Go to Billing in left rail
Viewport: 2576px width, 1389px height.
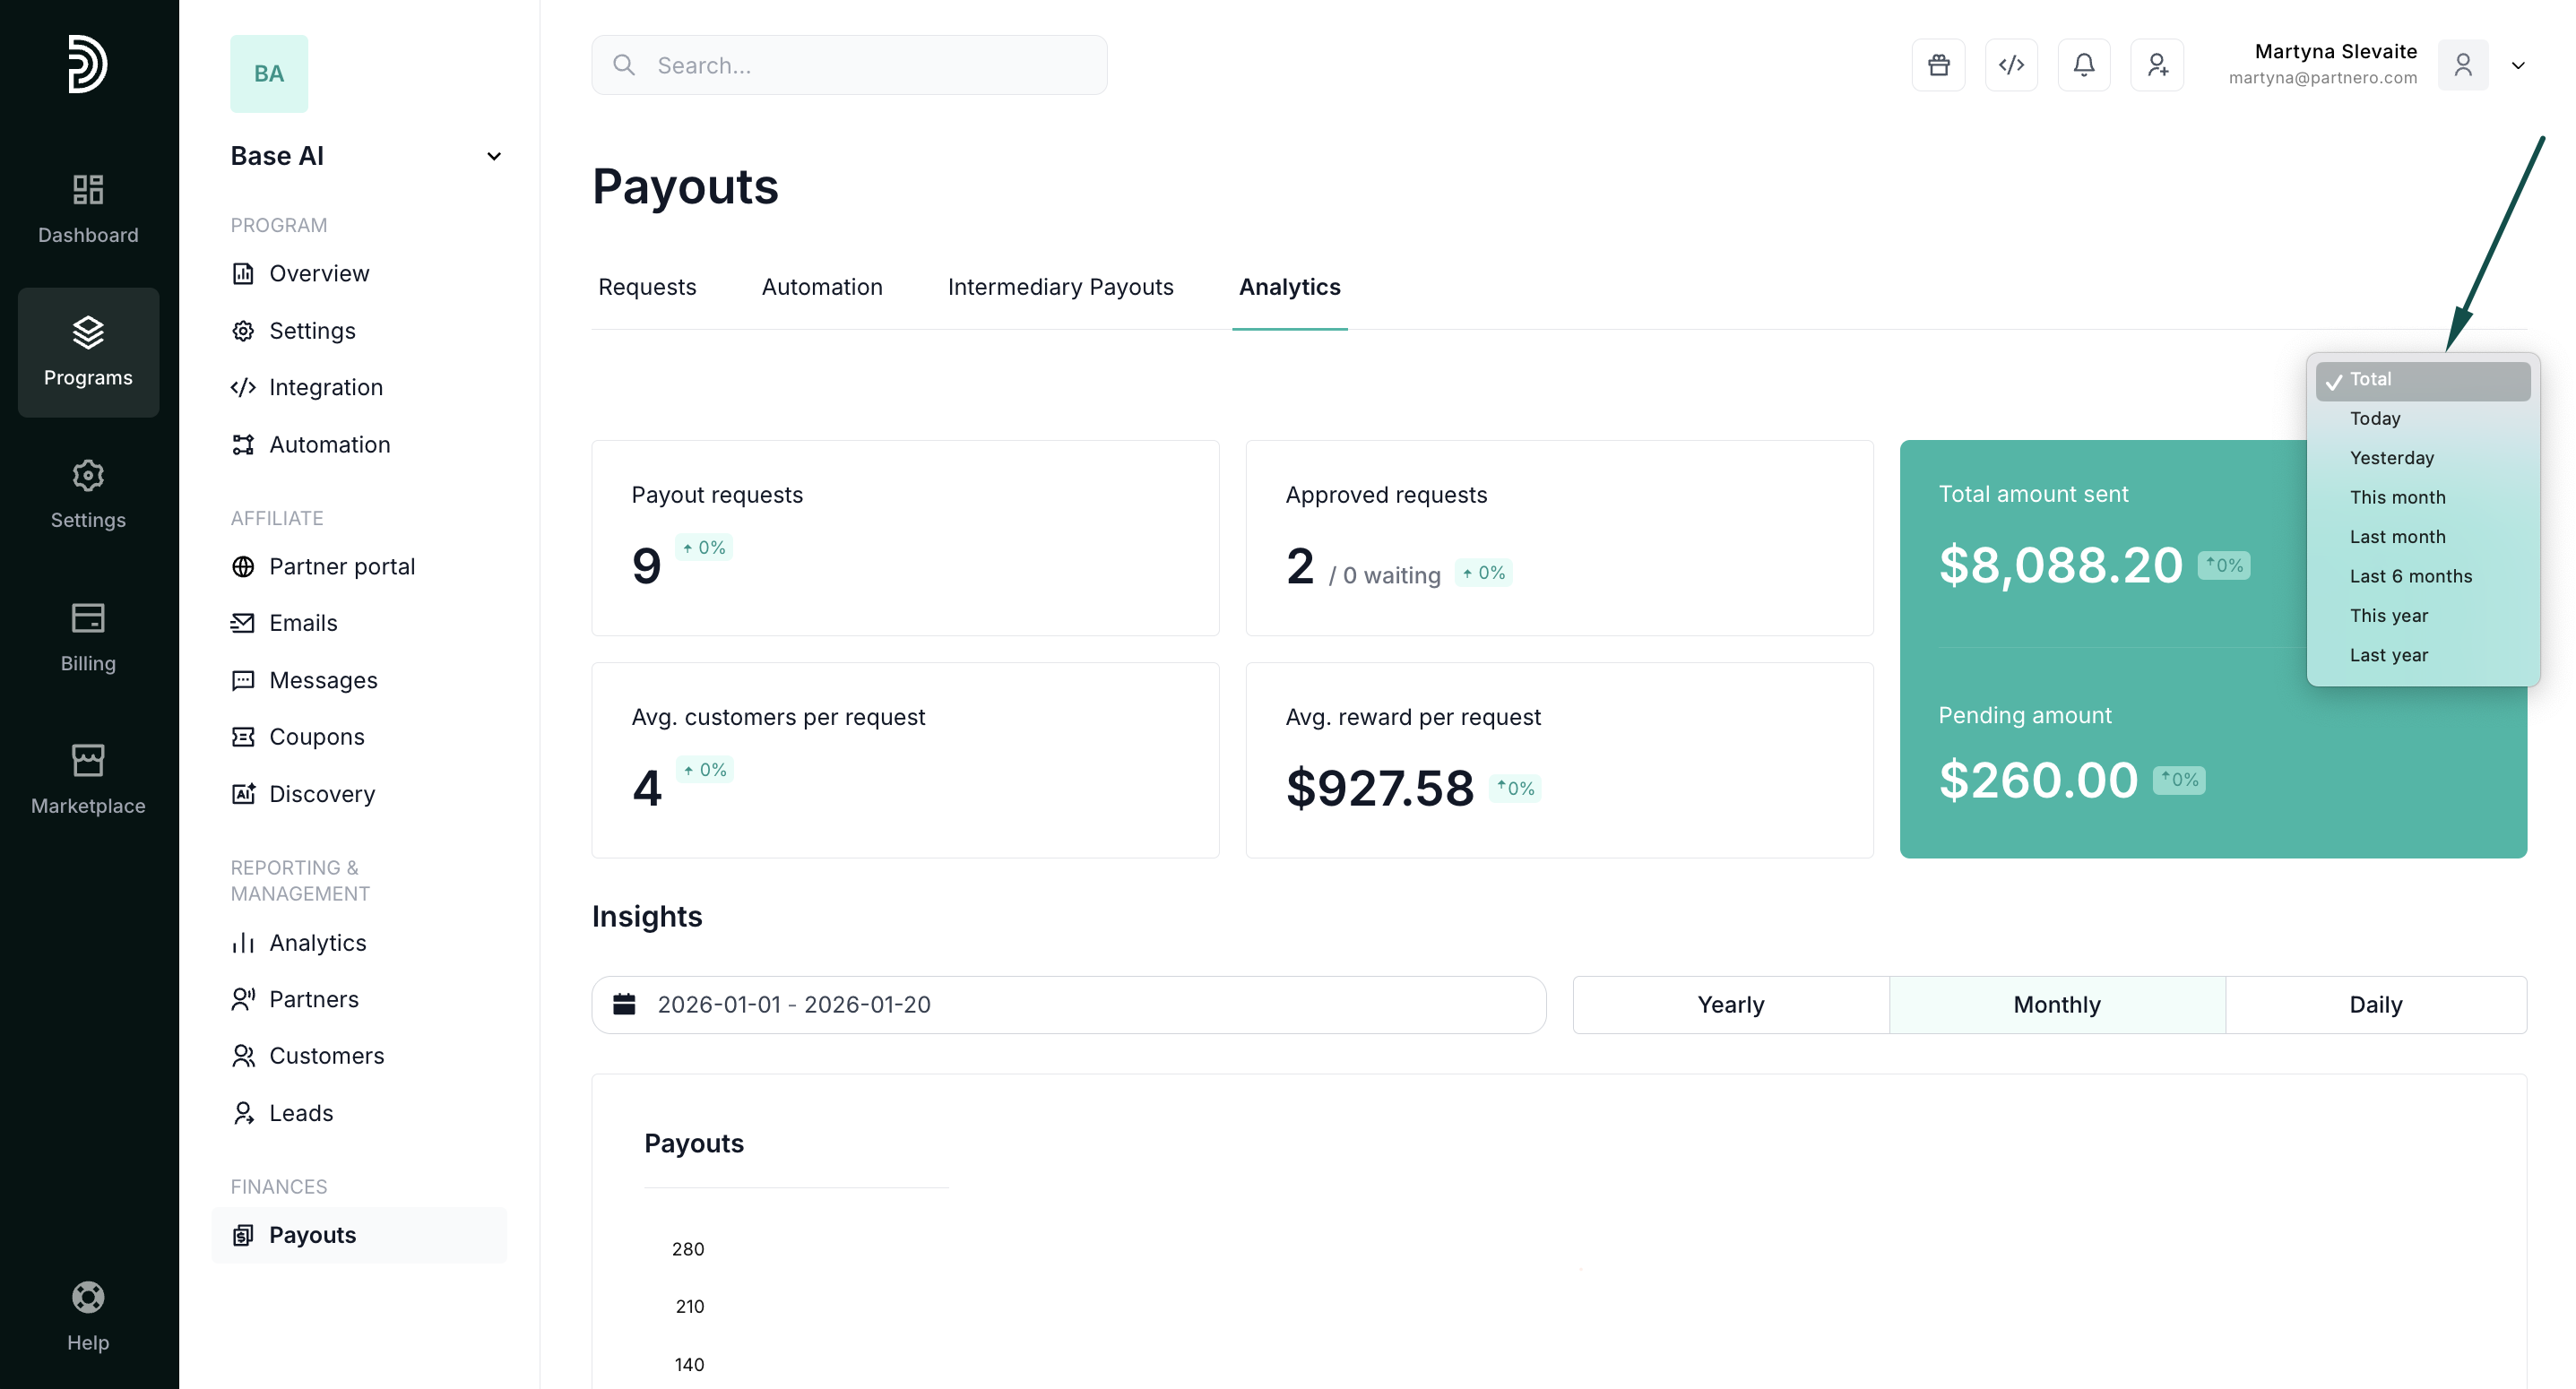tap(88, 636)
